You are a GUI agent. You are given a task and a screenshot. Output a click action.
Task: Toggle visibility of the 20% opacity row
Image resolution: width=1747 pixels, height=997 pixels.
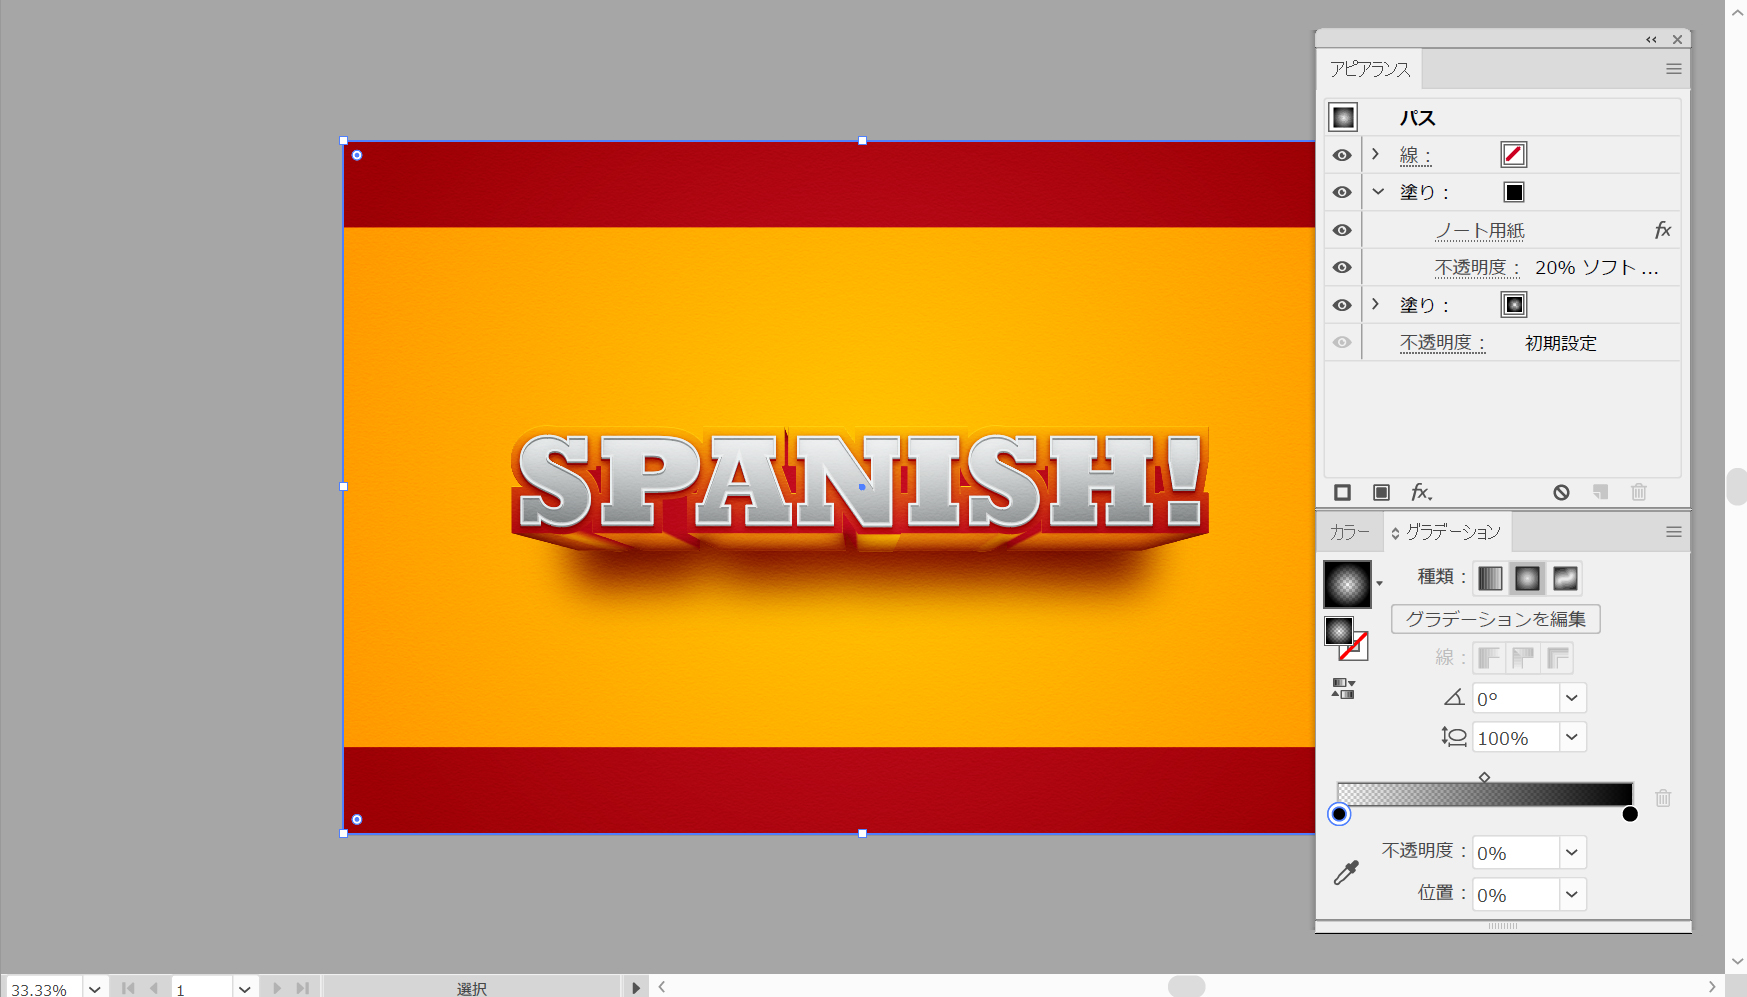click(x=1342, y=267)
